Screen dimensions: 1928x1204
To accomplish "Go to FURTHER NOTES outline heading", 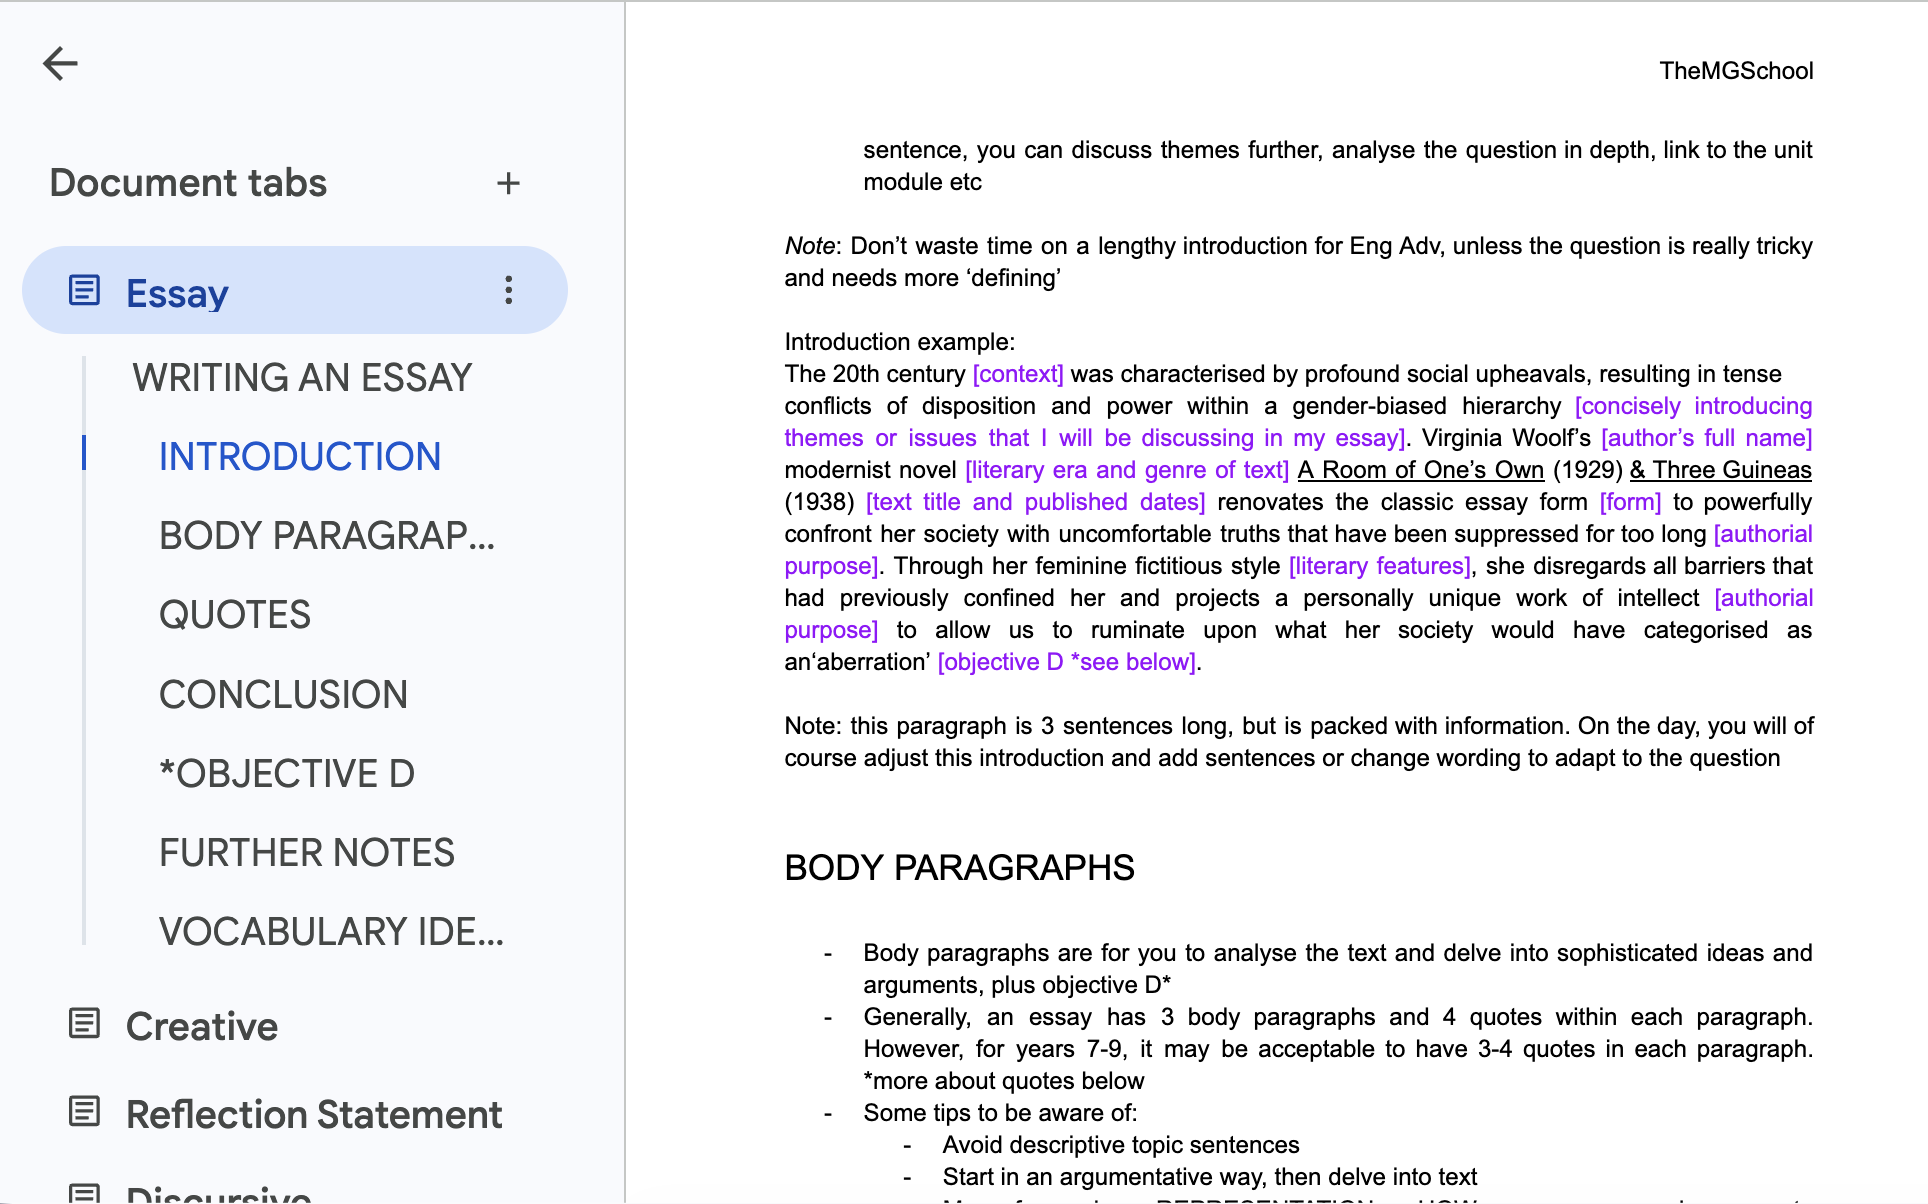I will 307,853.
